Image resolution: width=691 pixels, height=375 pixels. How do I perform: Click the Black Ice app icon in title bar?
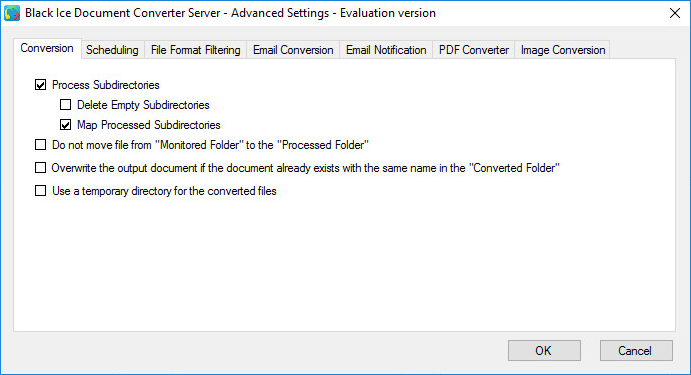12,13
